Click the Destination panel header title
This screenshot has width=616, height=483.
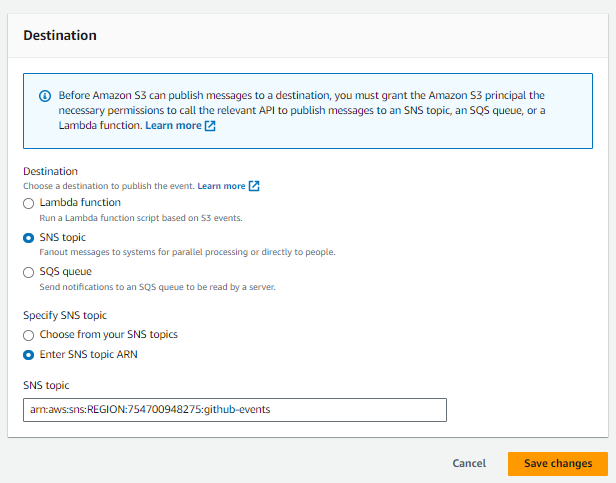[60, 35]
